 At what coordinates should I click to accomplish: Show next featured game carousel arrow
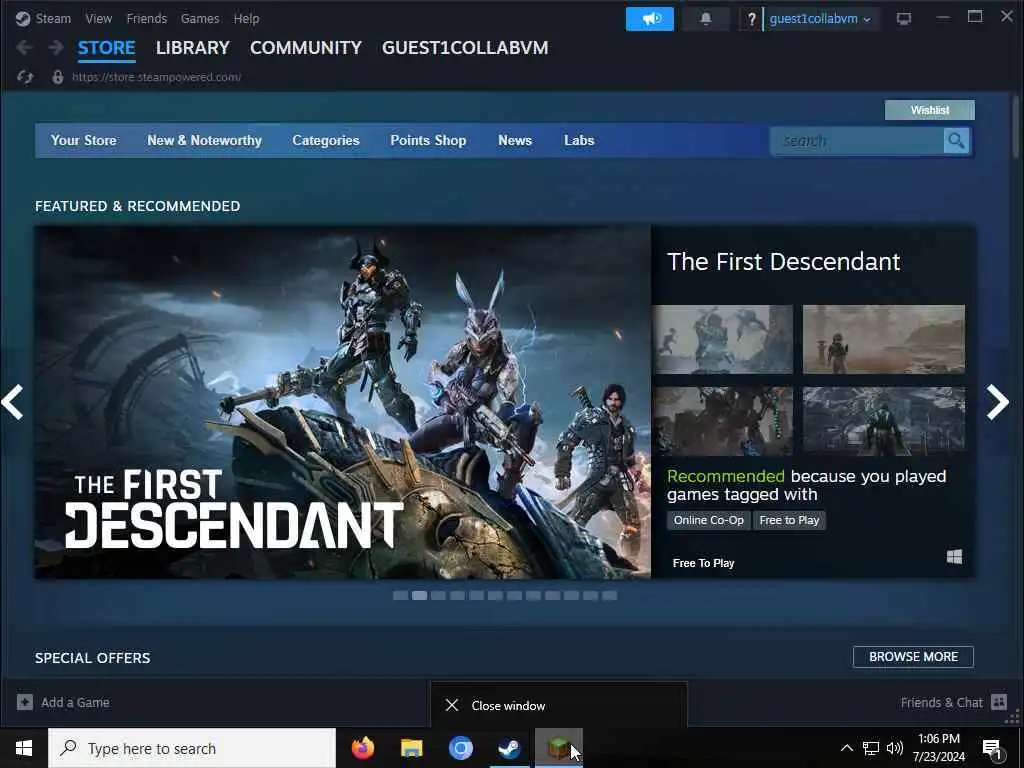tap(998, 402)
